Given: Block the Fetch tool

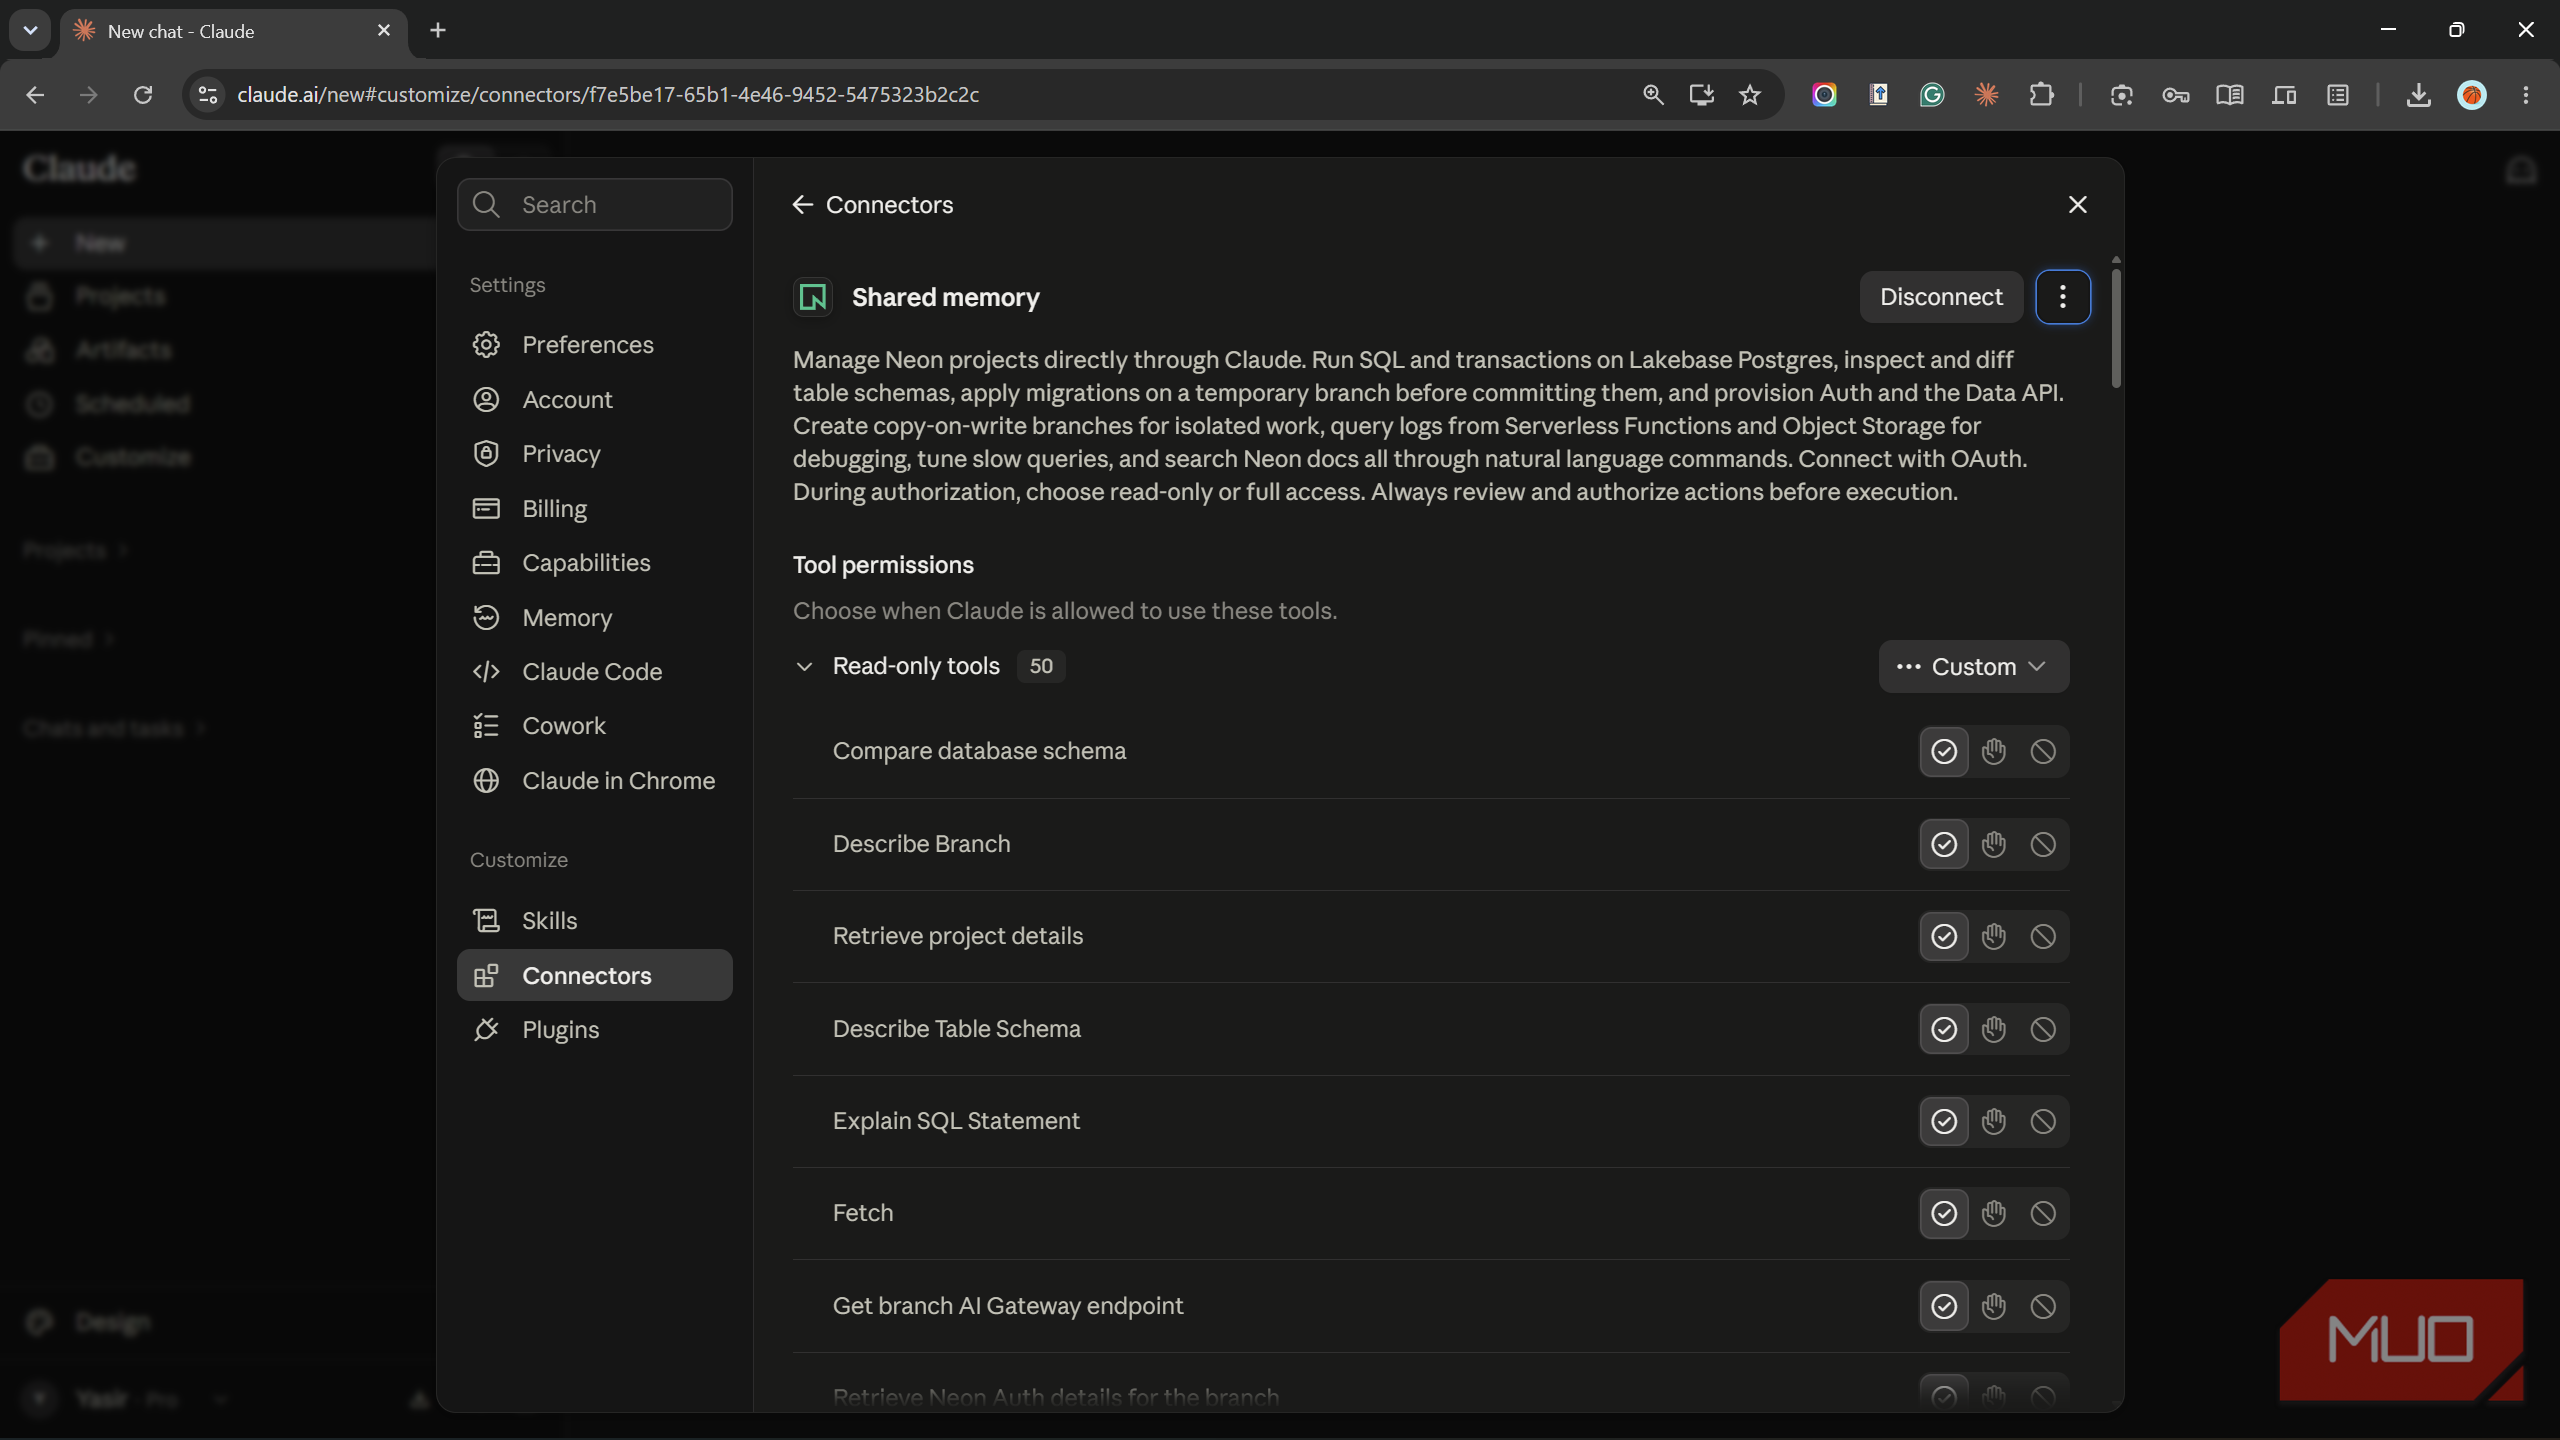Looking at the screenshot, I should pyautogui.click(x=2042, y=1213).
